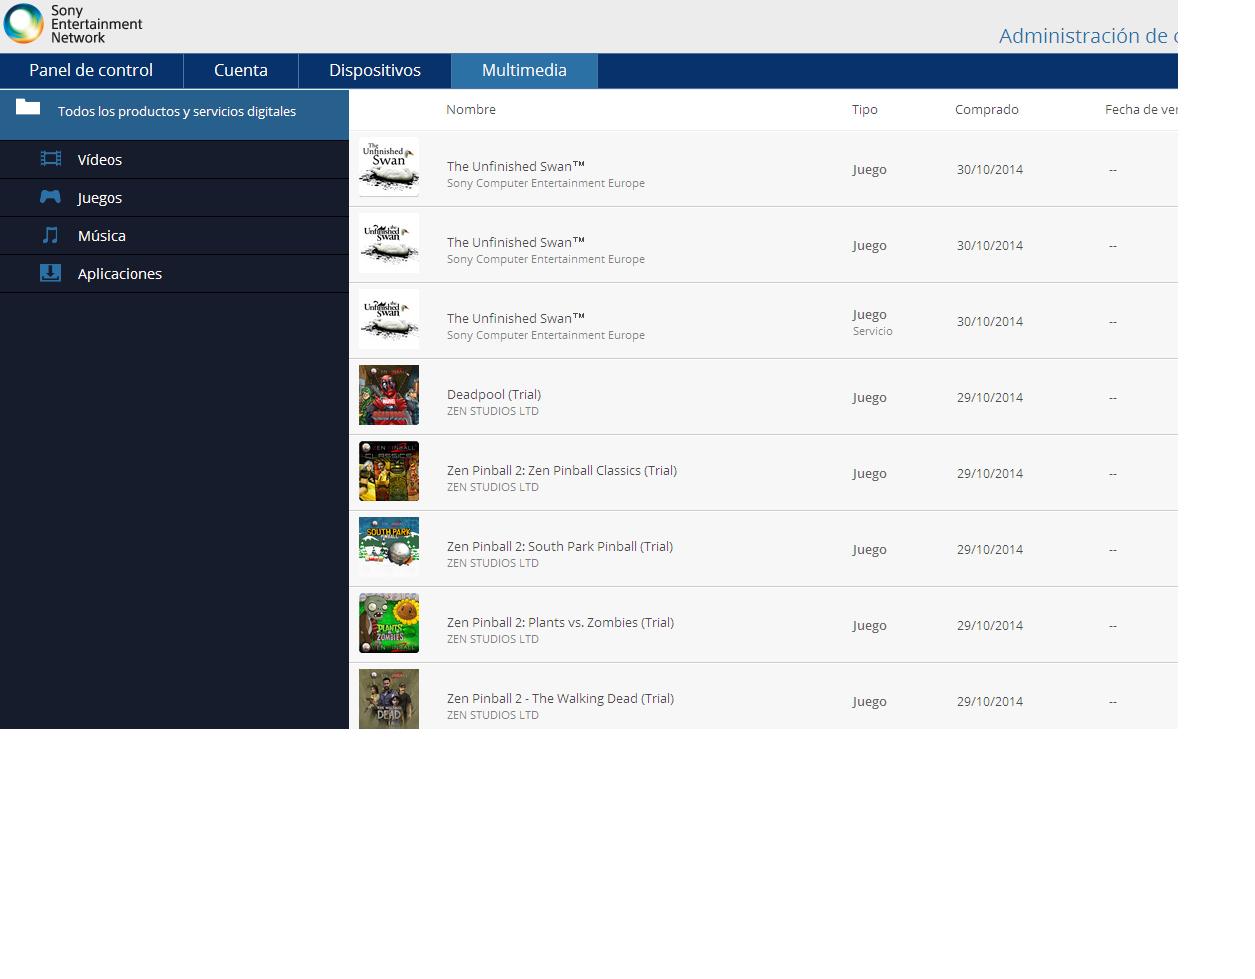Image resolution: width=1255 pixels, height=979 pixels.
Task: Click the Fecha de vencimiento column header
Action: (1141, 110)
